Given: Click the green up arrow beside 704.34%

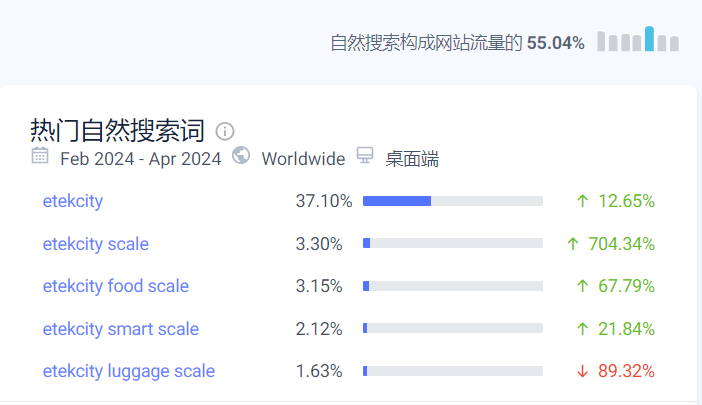Looking at the screenshot, I should pos(573,244).
